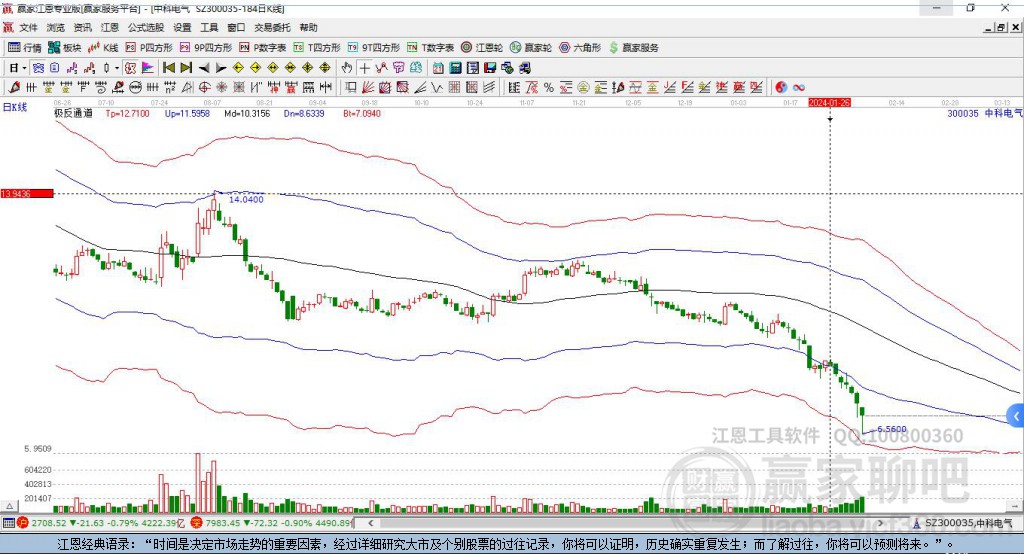Screen dimensions: 1024x554
Task: Open the 公式选股 menu
Action: 146,27
